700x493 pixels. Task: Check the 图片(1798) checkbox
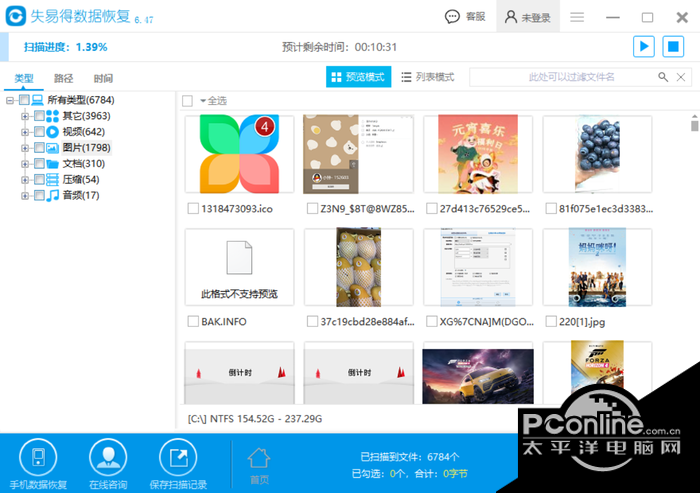39,148
